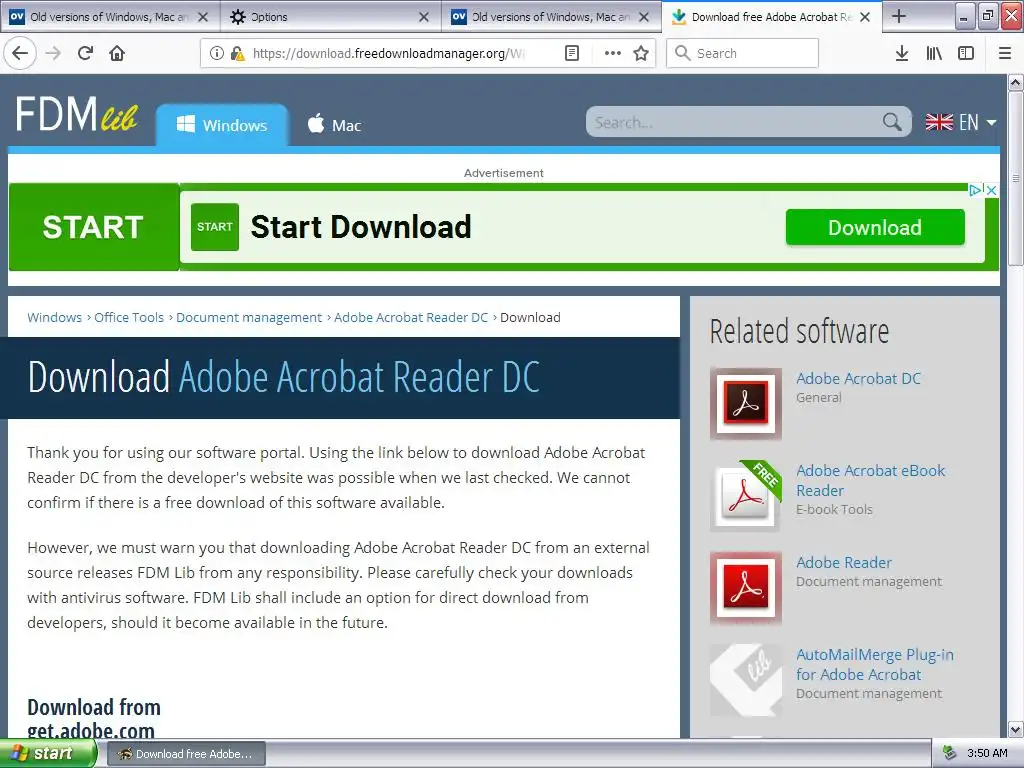Click the small START square in ad
The height and width of the screenshot is (768, 1024).
pyautogui.click(x=215, y=227)
